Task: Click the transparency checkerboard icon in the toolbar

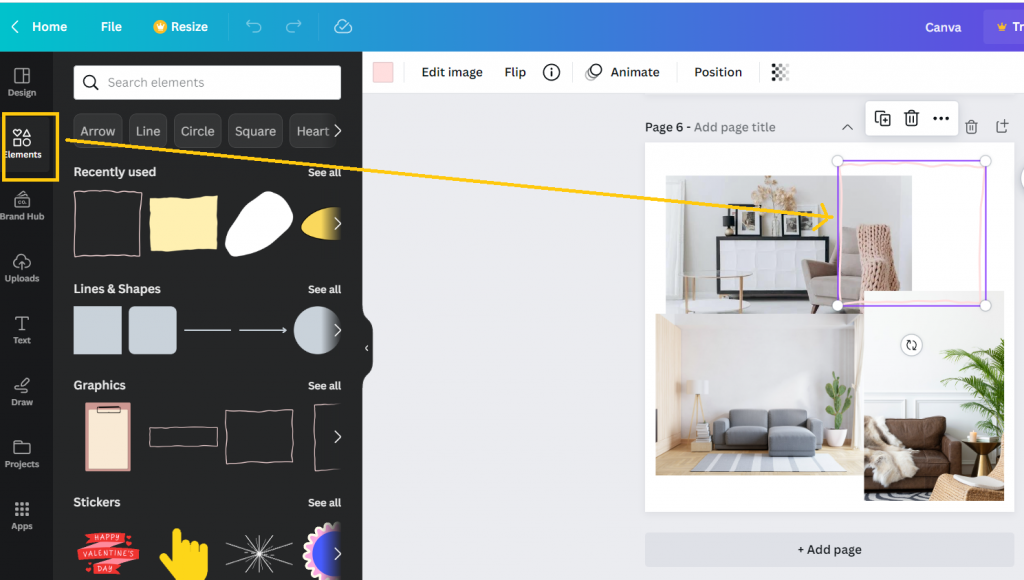Action: coord(779,72)
